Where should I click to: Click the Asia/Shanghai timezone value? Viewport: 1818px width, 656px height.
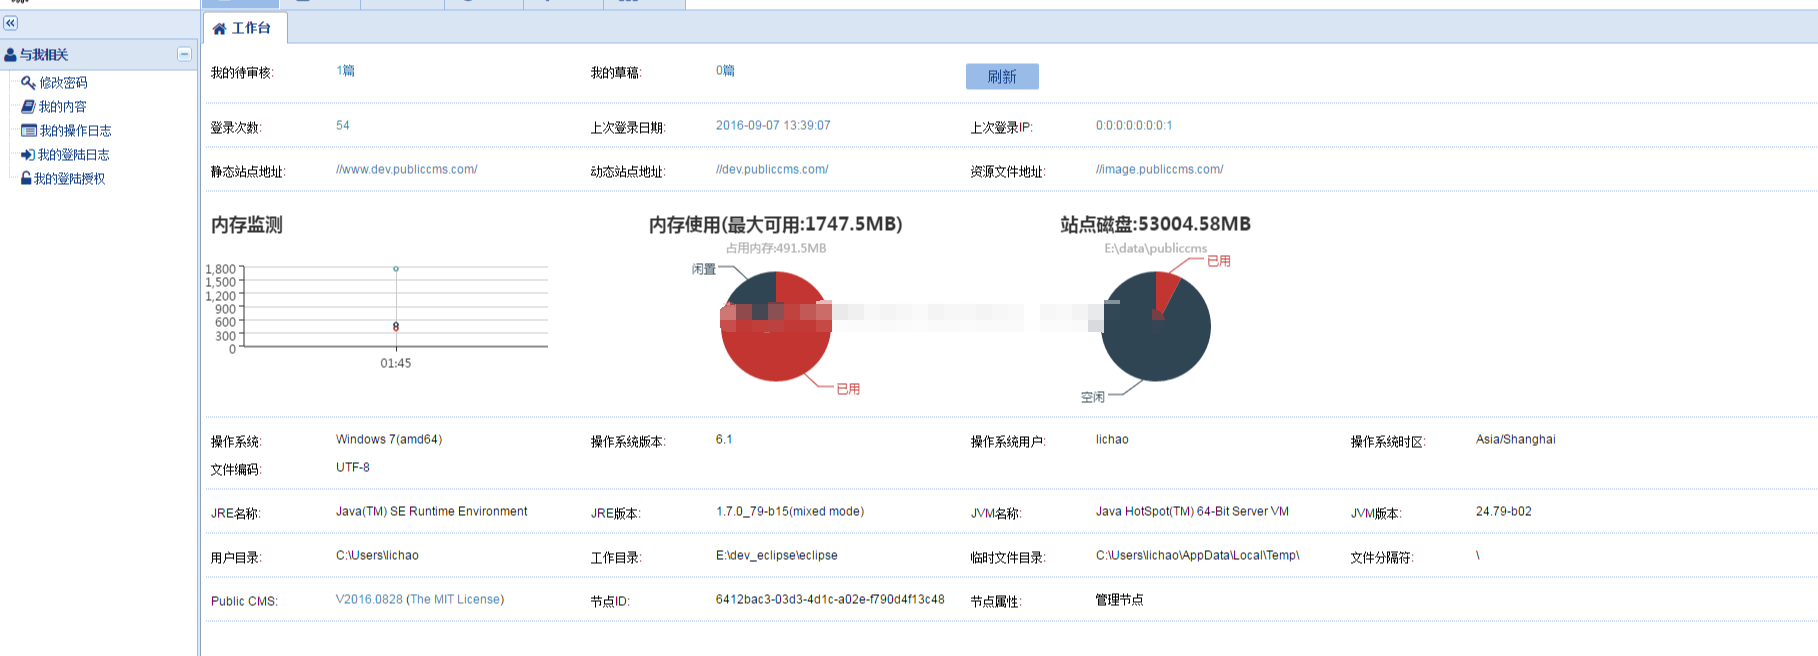(1516, 440)
